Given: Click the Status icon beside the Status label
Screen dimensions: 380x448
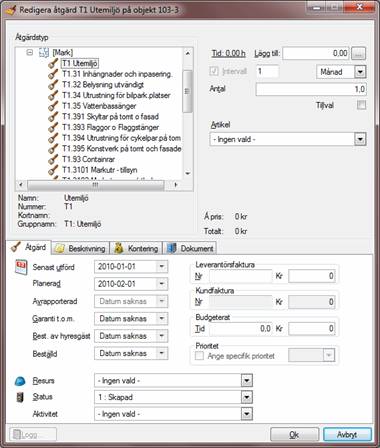Looking at the screenshot, I should click(20, 397).
